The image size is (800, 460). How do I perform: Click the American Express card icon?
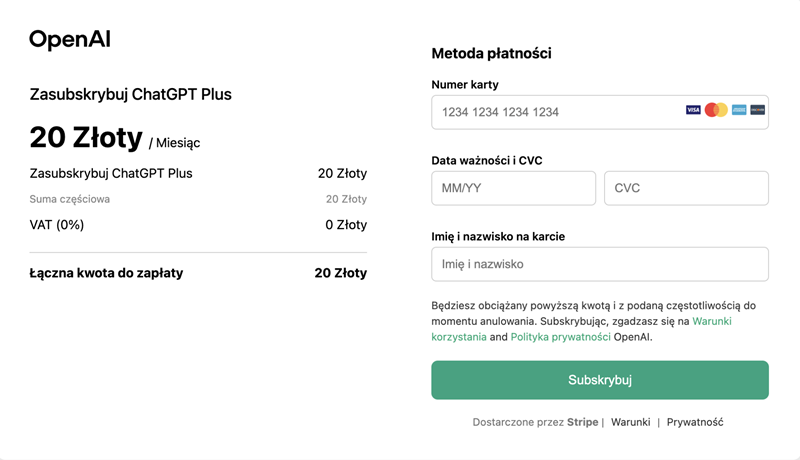click(739, 110)
